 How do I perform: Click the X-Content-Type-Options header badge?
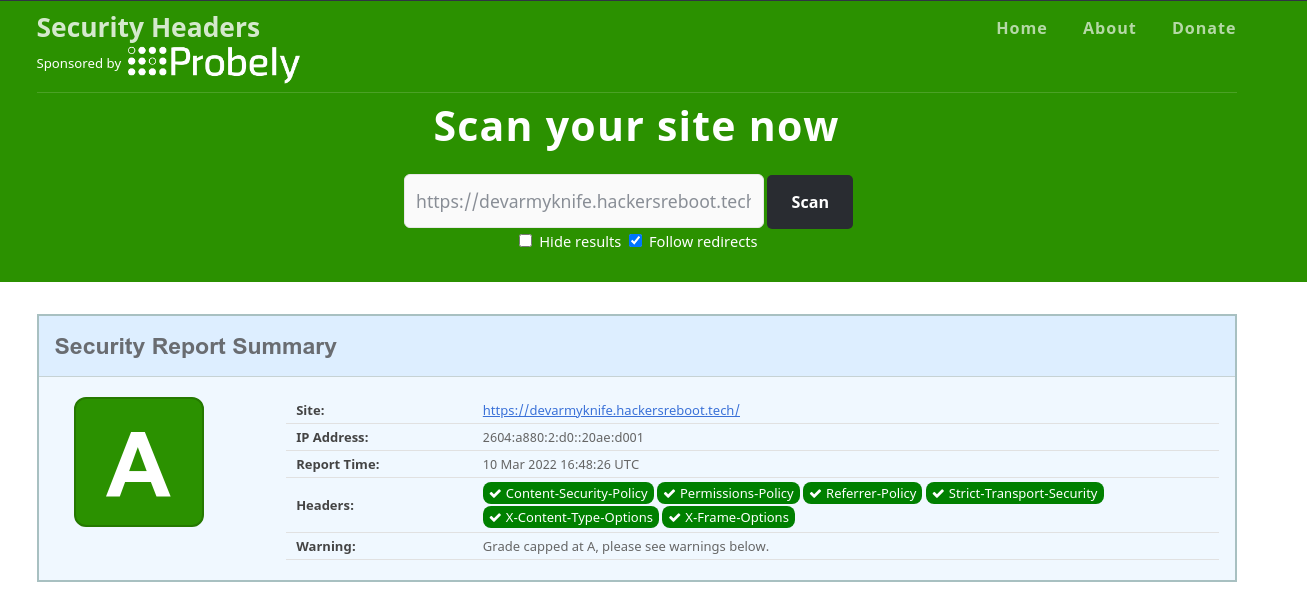point(570,517)
